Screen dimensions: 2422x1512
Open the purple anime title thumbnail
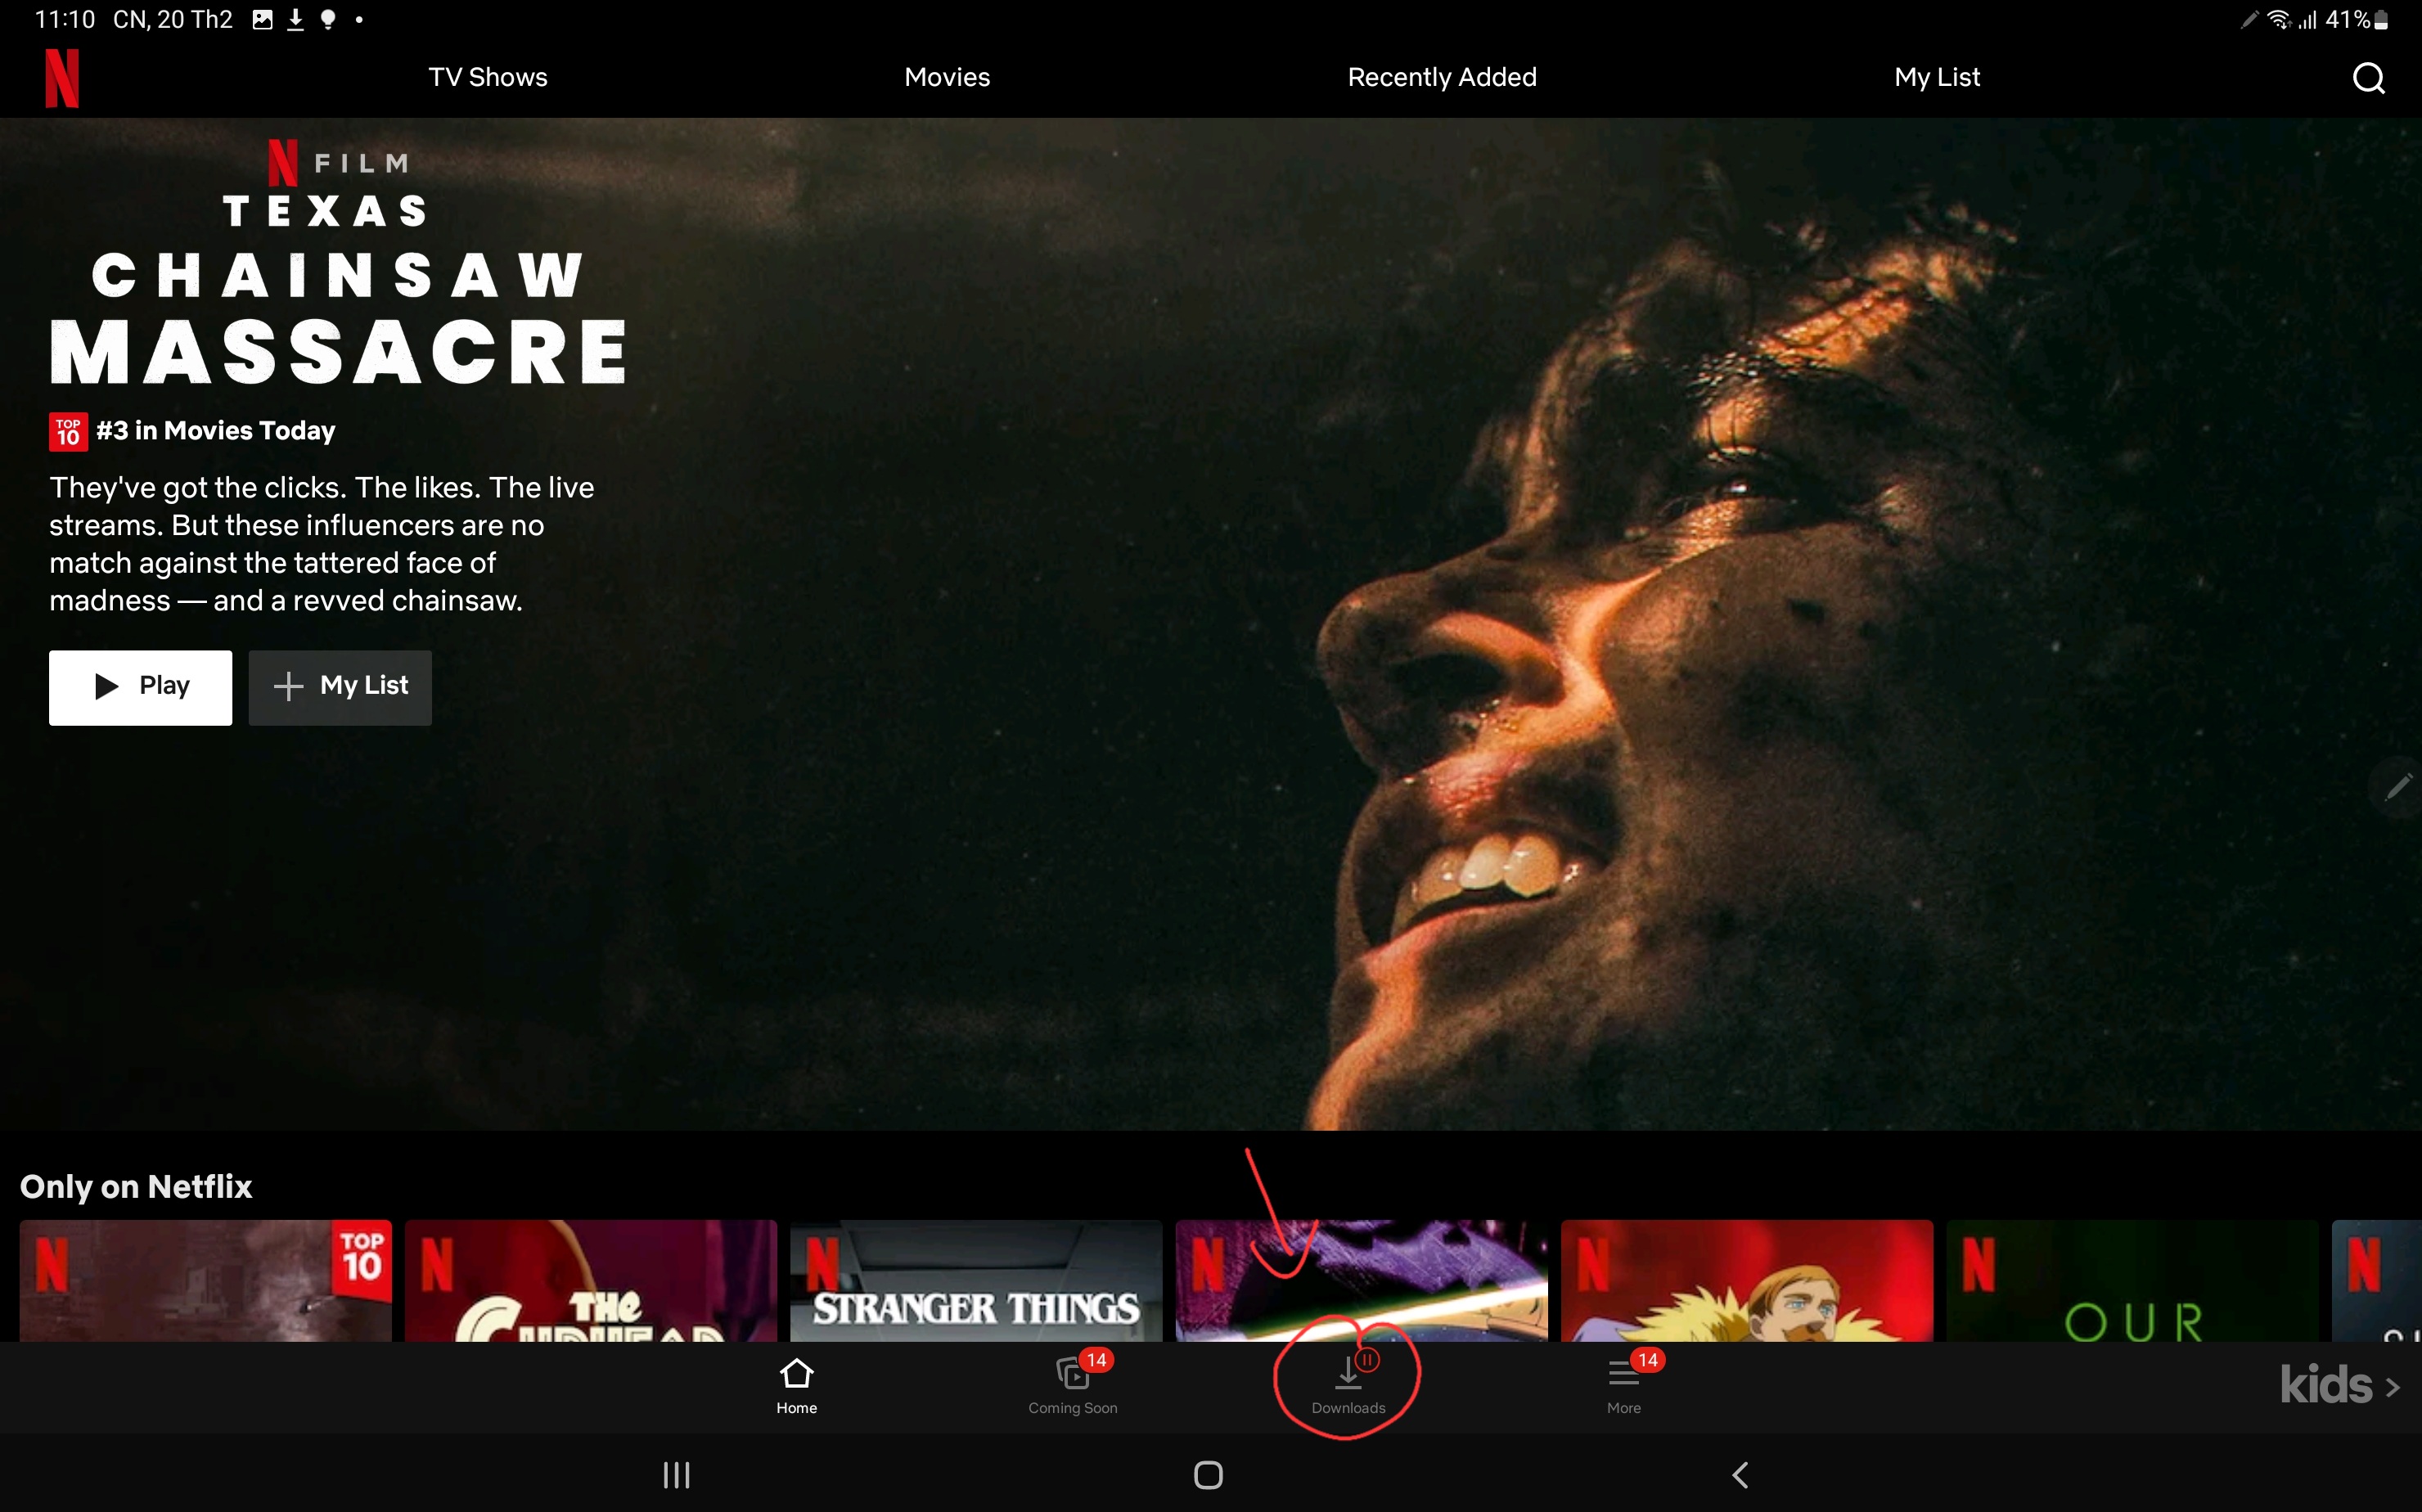click(1361, 1280)
